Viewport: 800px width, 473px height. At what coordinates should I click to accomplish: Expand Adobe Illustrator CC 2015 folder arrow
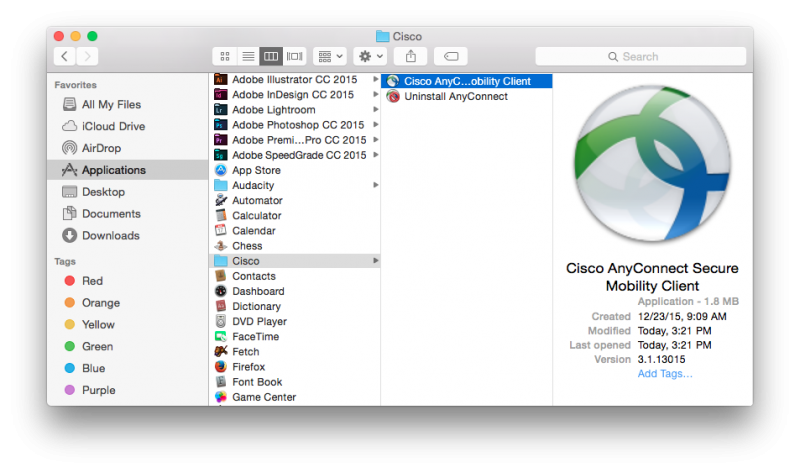(376, 80)
